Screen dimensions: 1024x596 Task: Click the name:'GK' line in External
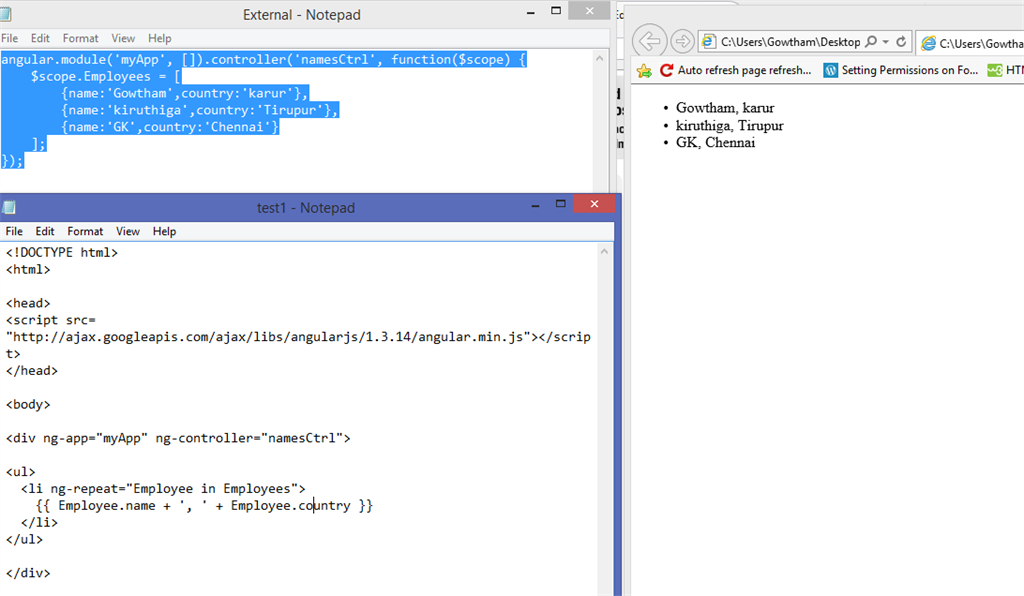coord(170,127)
